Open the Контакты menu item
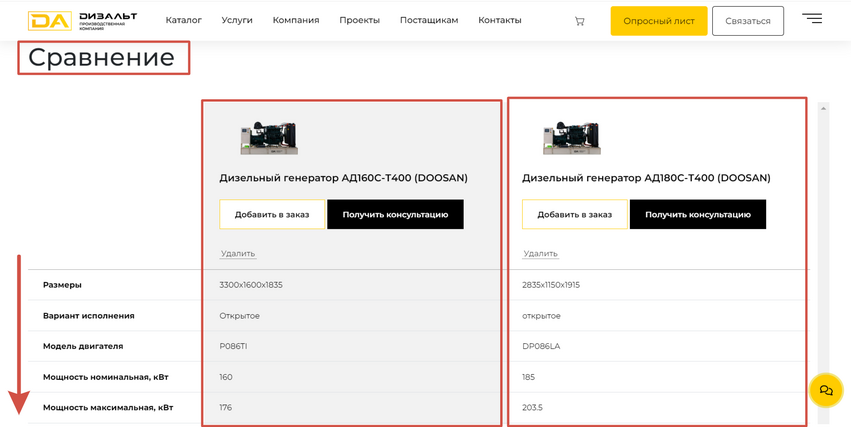851x427 pixels. coord(500,20)
